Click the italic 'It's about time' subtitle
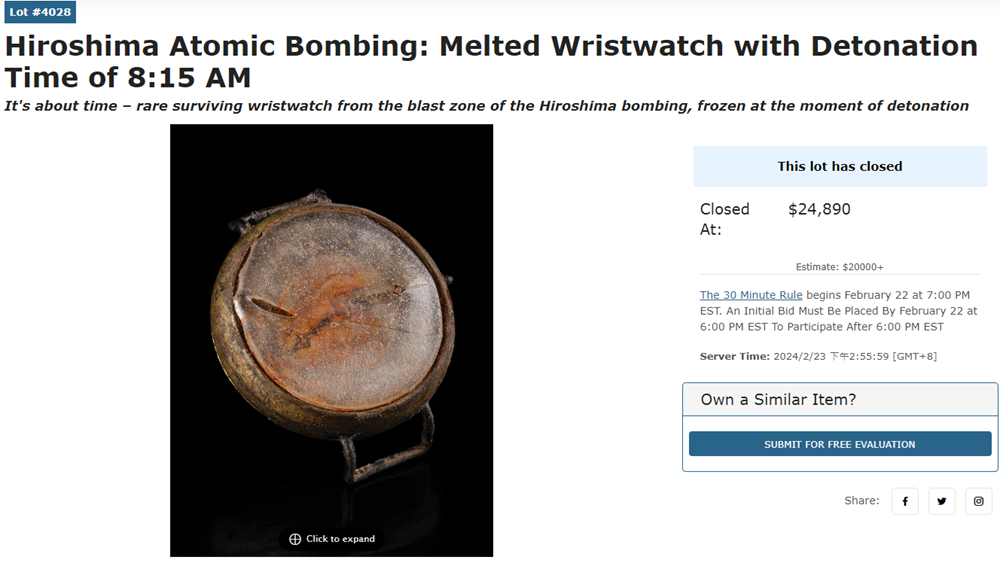1000x562 pixels. 486,106
